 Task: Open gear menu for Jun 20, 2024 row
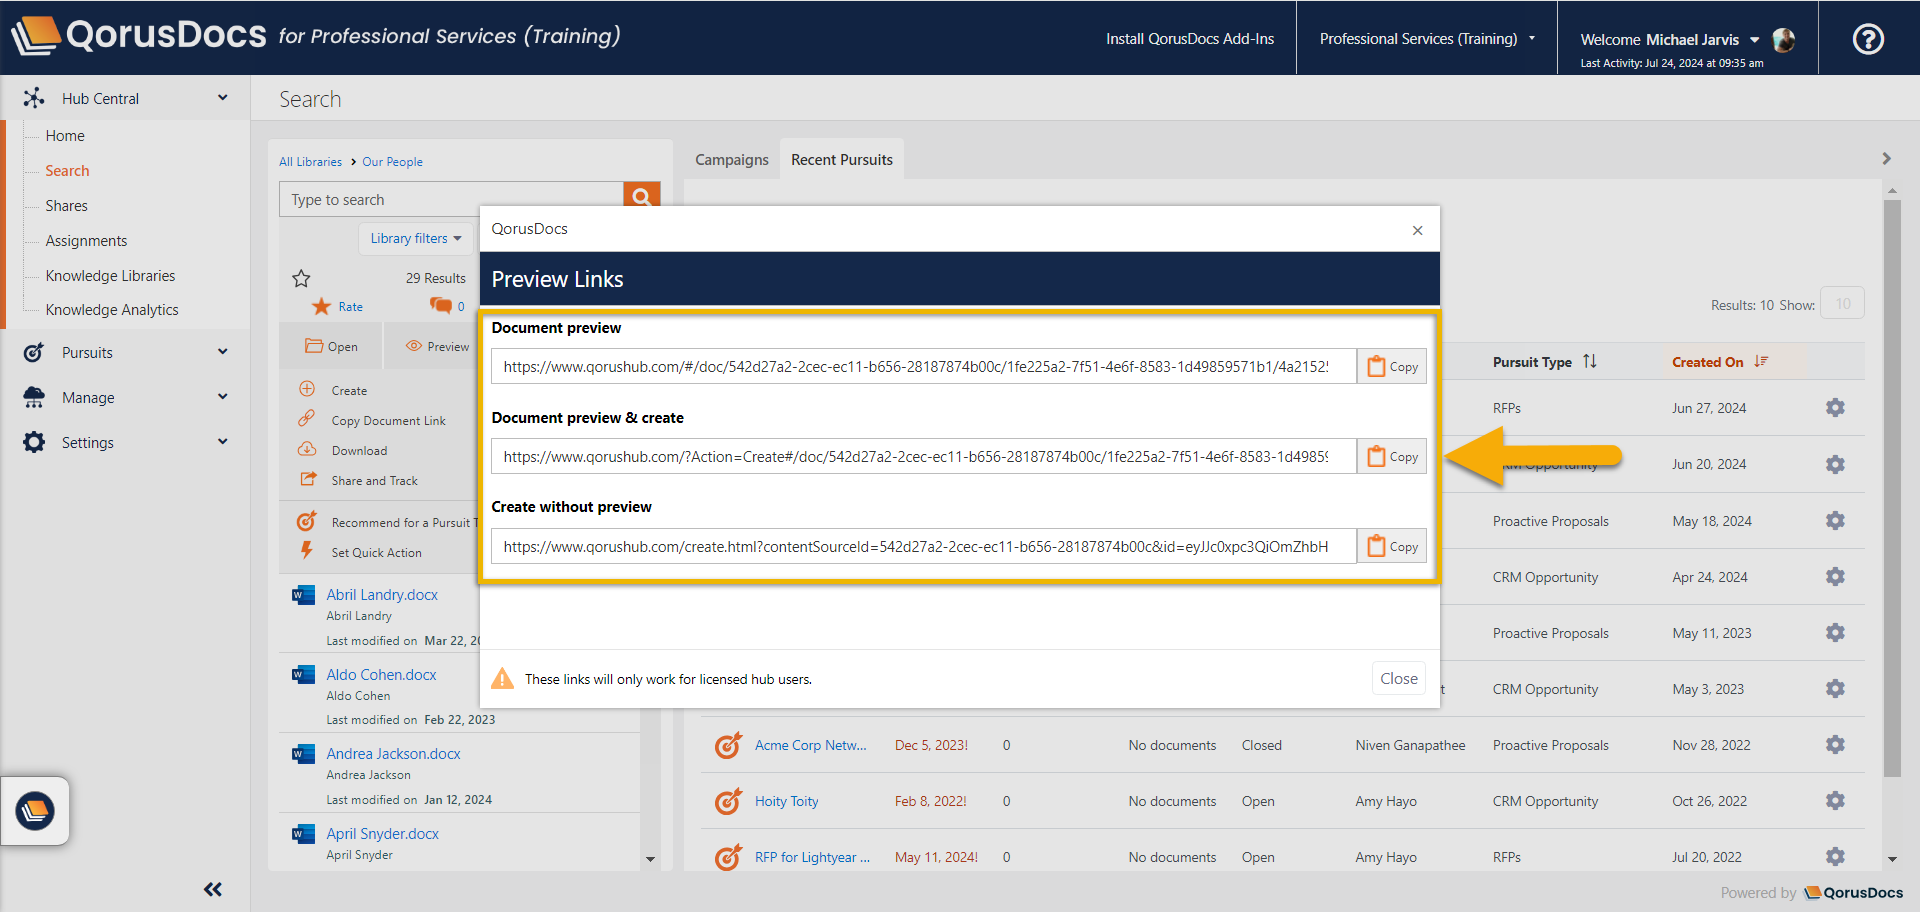[1835, 464]
